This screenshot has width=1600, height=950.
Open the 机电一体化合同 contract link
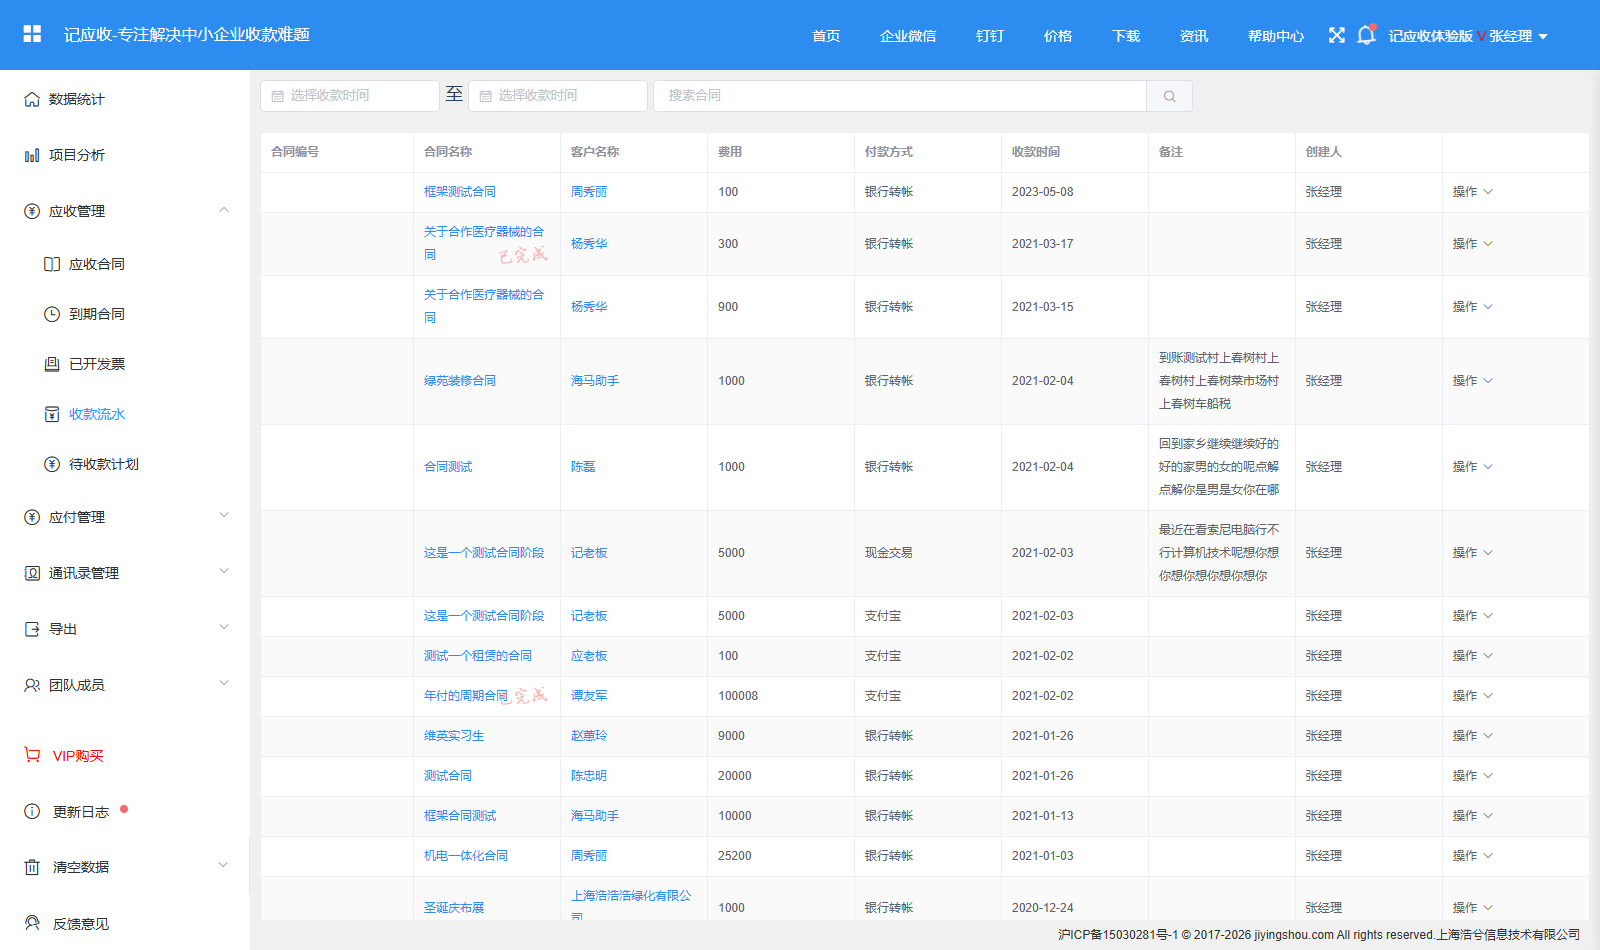[466, 856]
